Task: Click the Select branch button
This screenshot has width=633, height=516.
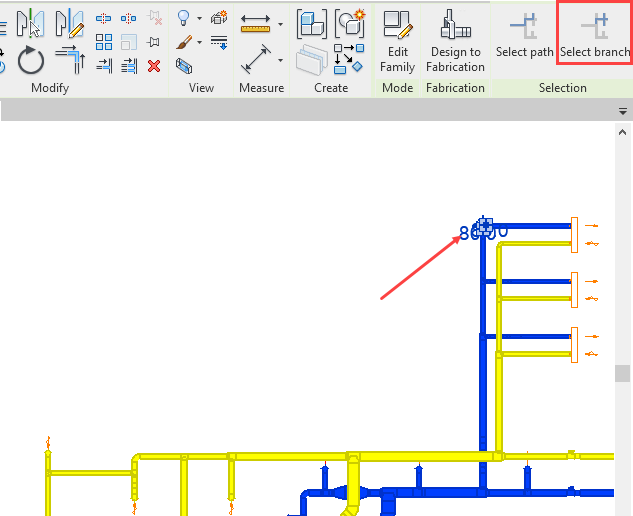Action: click(594, 35)
